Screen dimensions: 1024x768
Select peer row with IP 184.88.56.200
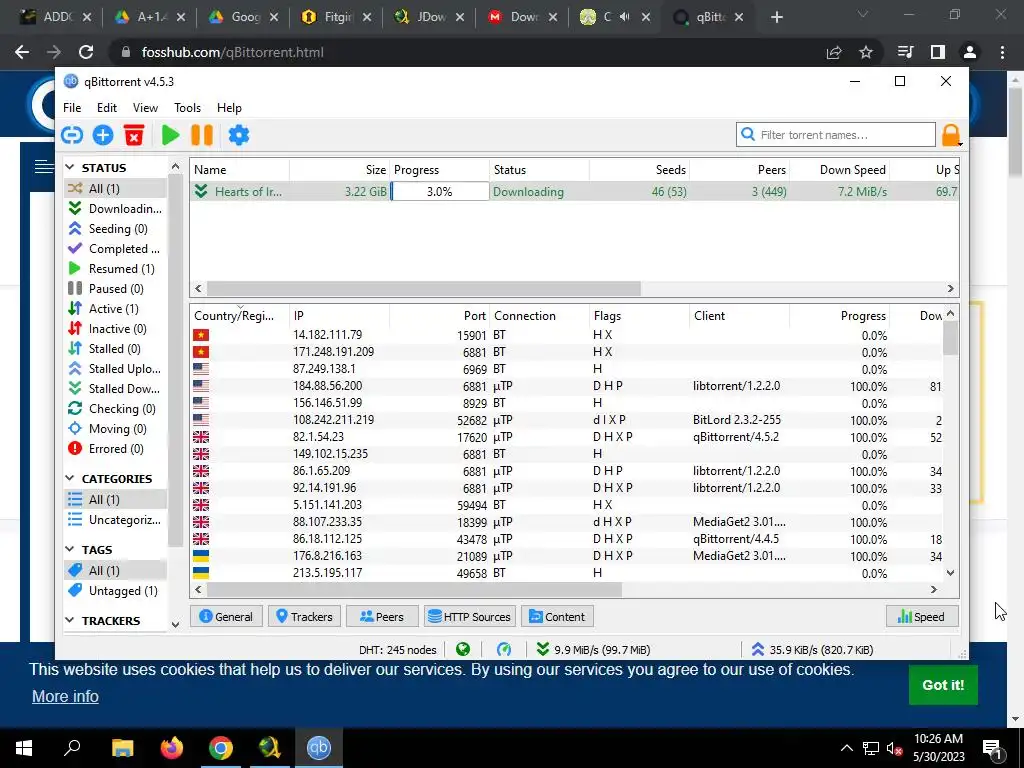click(x=567, y=386)
